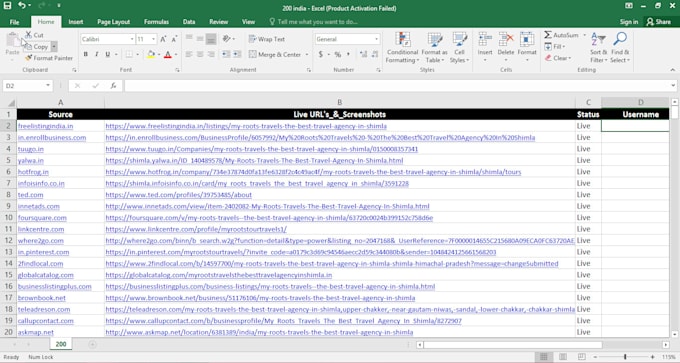Screen dimensions: 680x363
Task: Open the General number format dropdown
Action: [376, 39]
